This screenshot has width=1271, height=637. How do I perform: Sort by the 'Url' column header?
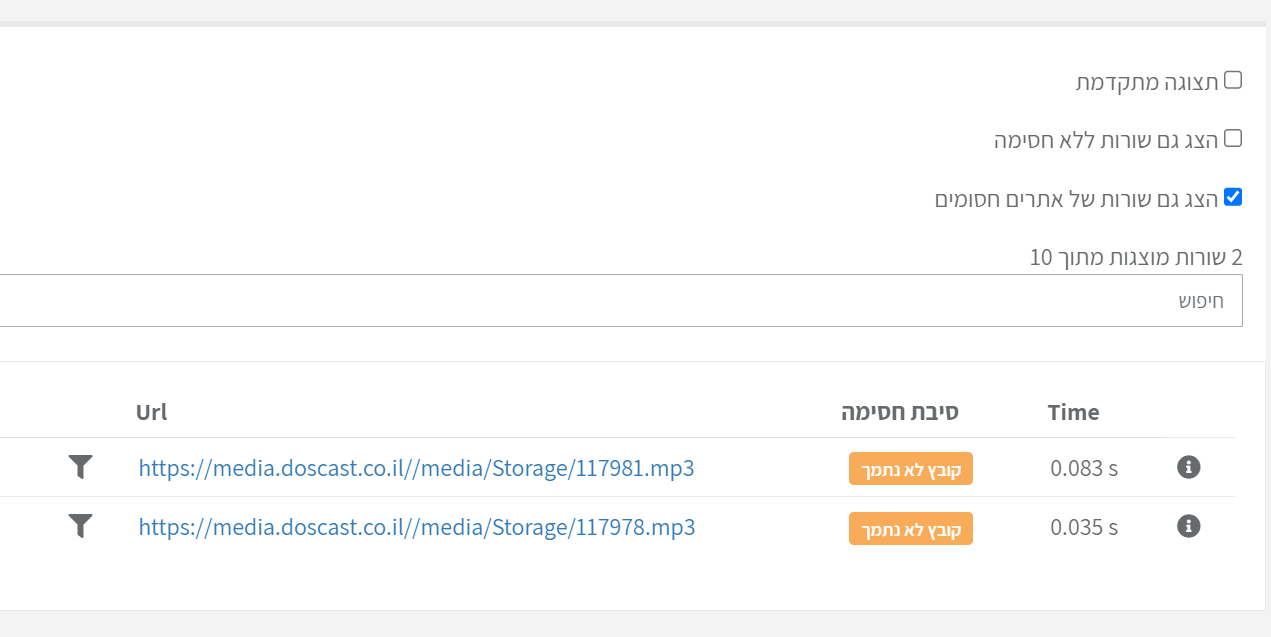(152, 412)
